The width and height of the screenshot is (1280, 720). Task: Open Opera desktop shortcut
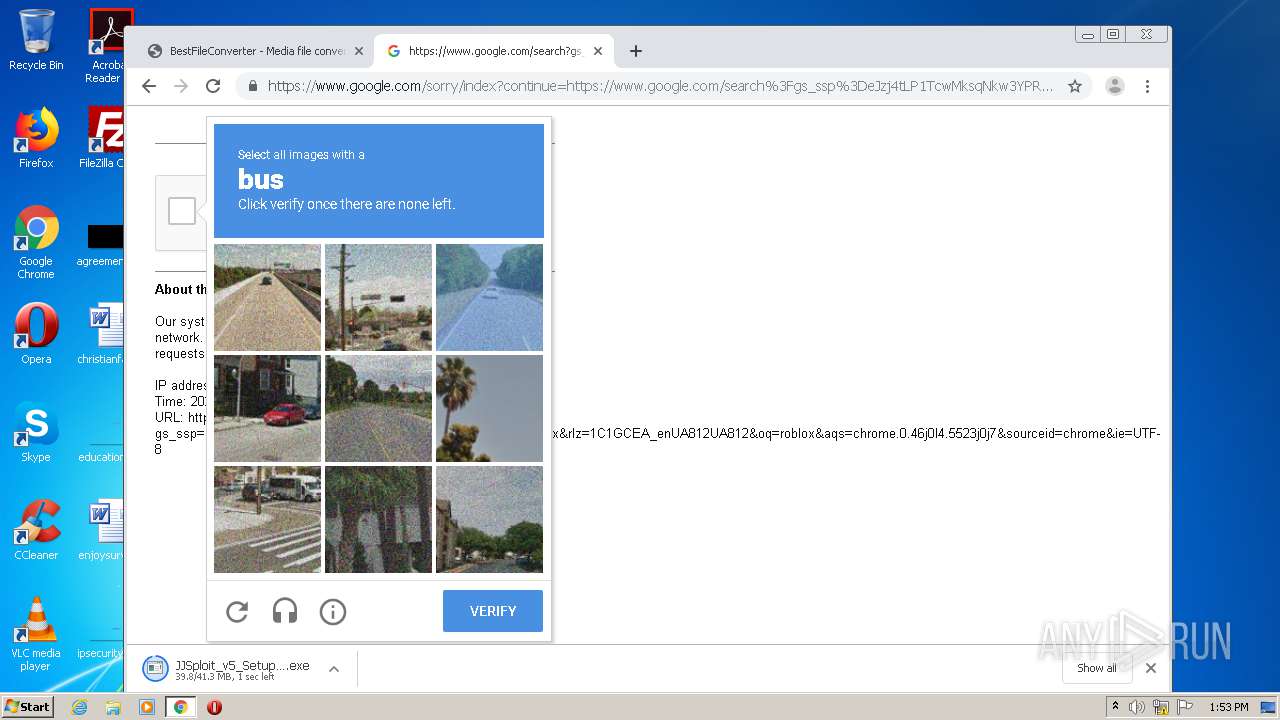pos(36,334)
